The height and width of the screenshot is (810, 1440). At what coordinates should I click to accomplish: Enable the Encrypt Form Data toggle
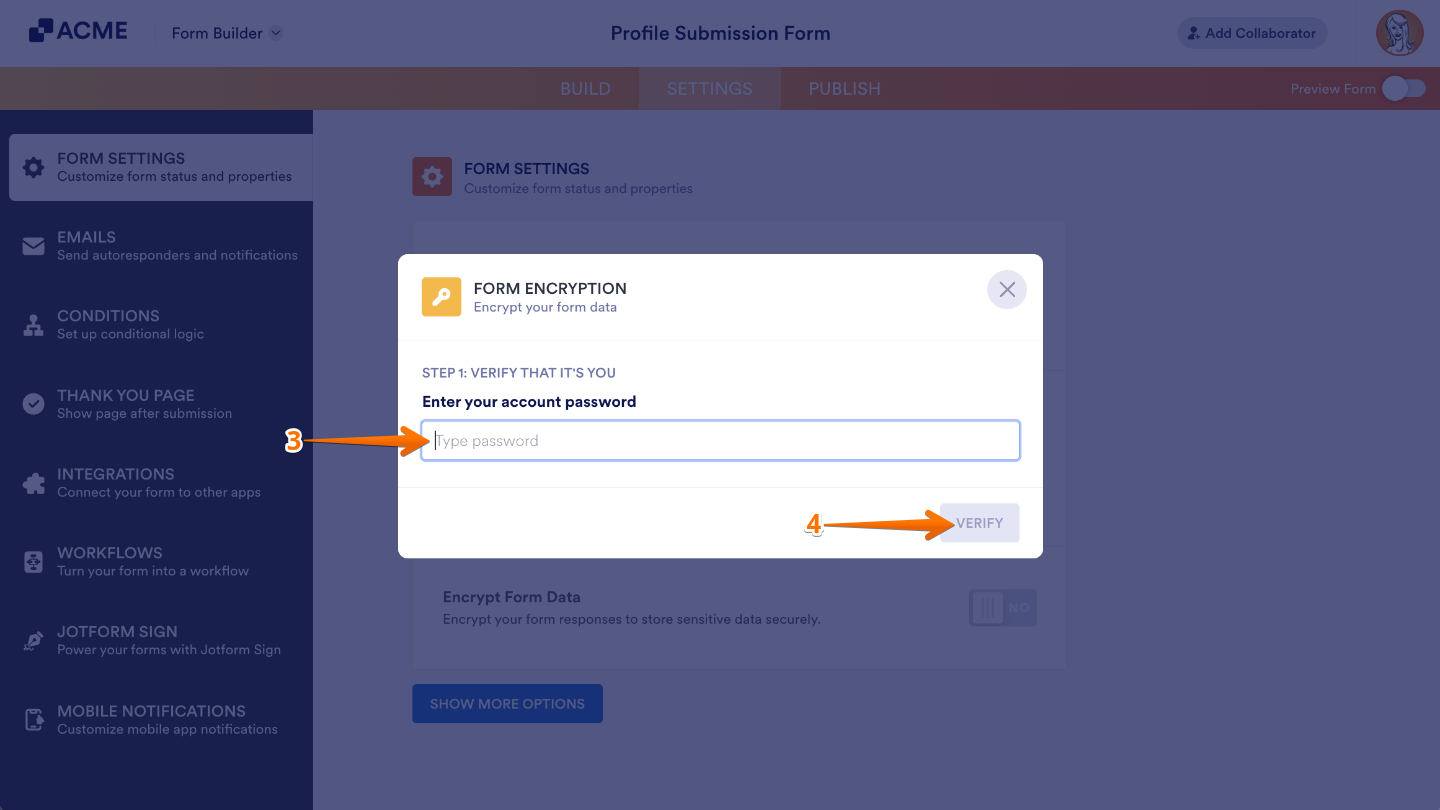click(1002, 607)
